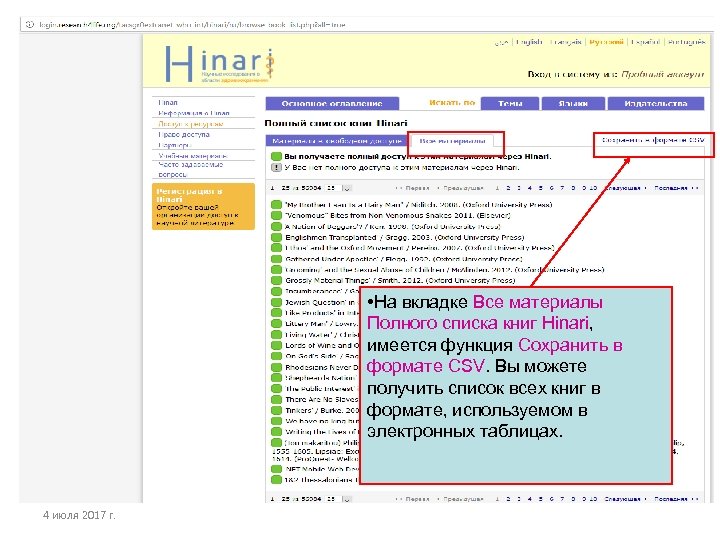Go to page 2 in top pagination
The height and width of the screenshot is (540, 720).
click(x=508, y=188)
